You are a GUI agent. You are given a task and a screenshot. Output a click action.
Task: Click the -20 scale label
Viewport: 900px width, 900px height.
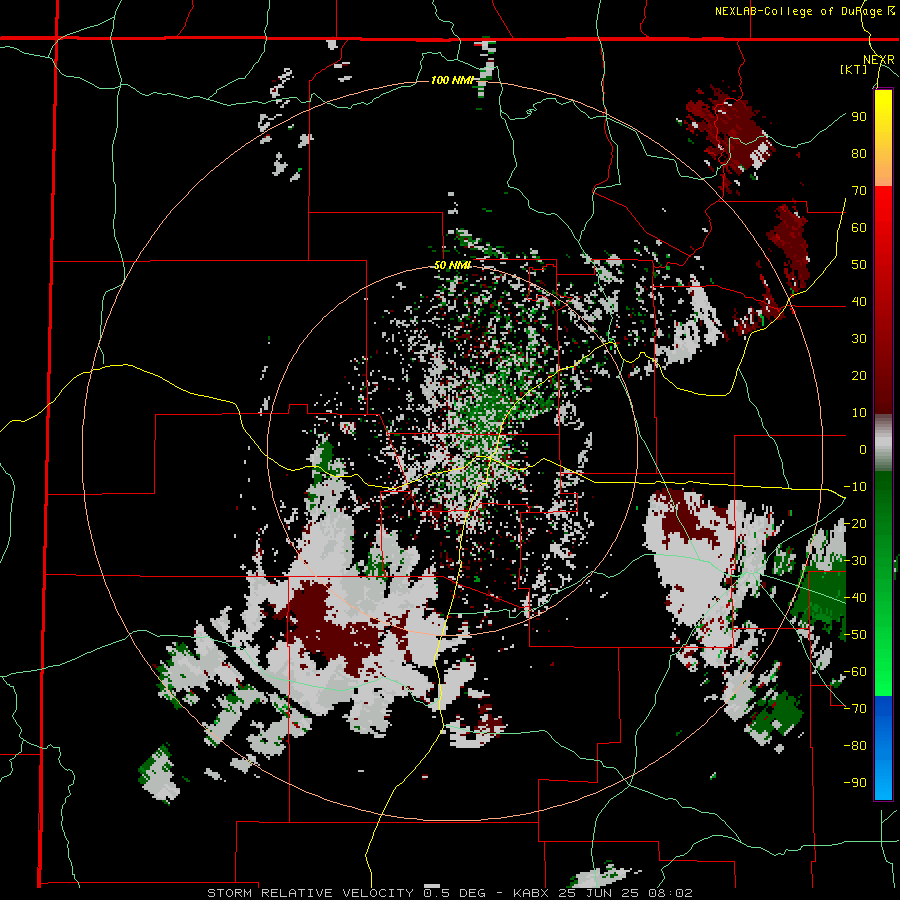pyautogui.click(x=855, y=523)
